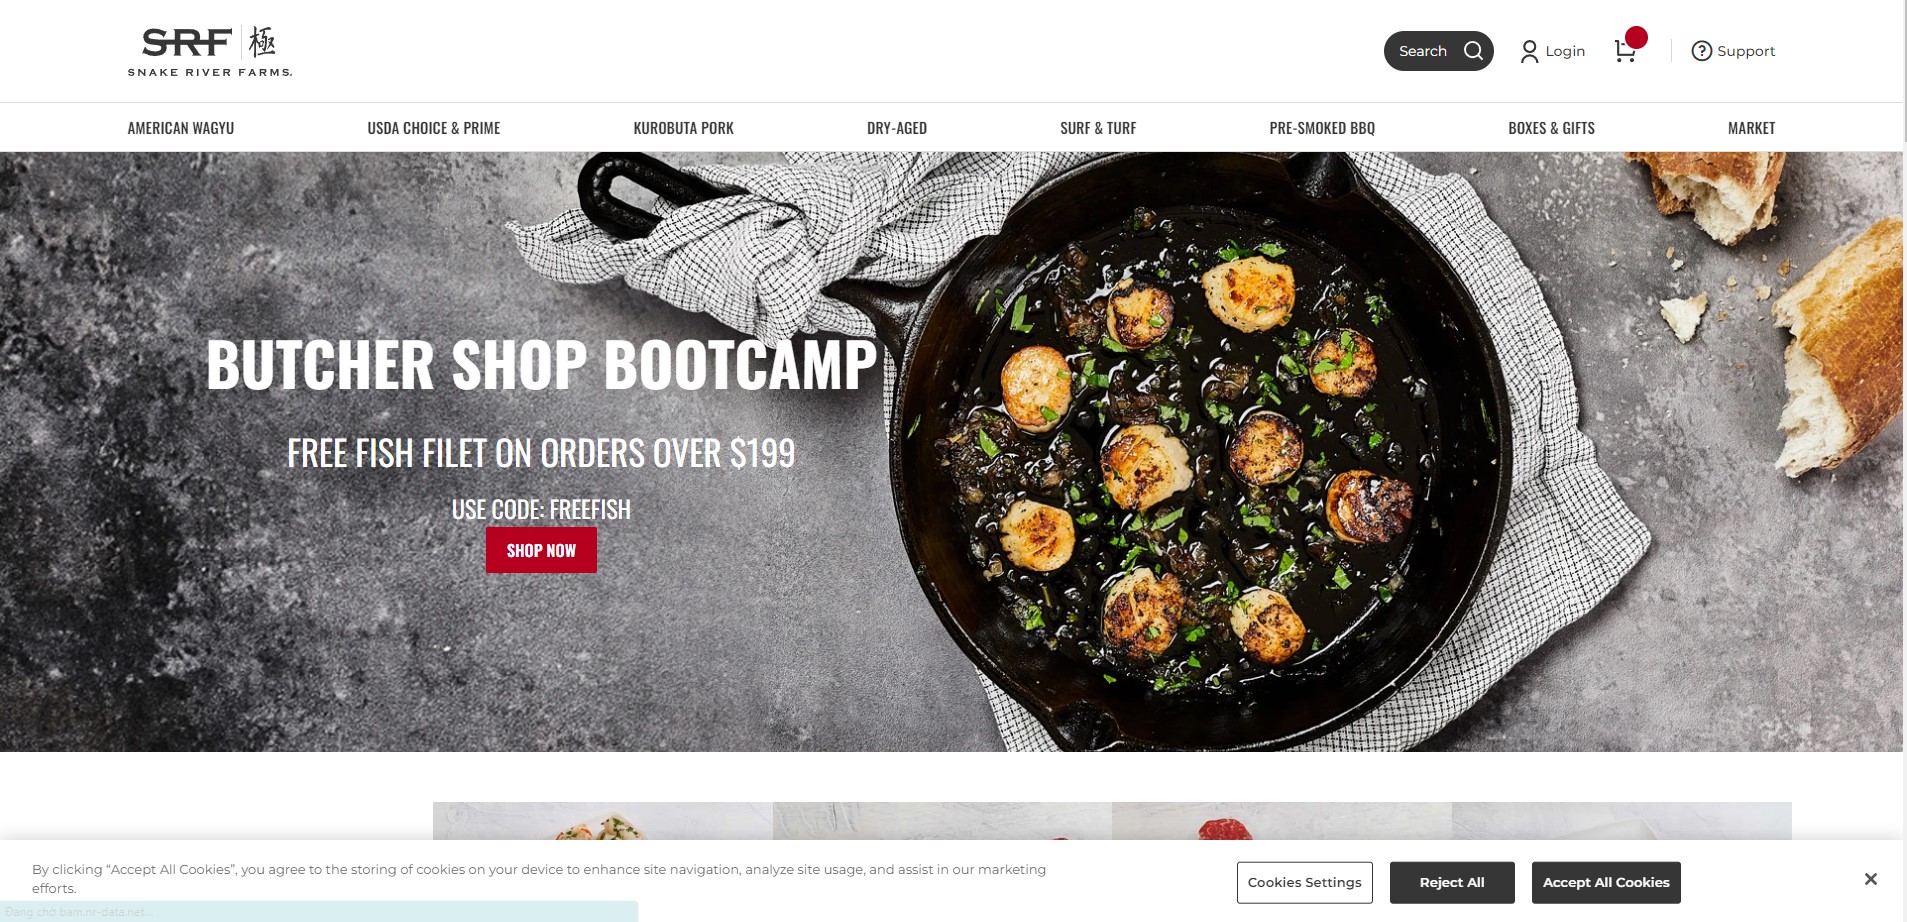Click the magnifying glass search icon
This screenshot has height=922, width=1907.
(x=1473, y=51)
